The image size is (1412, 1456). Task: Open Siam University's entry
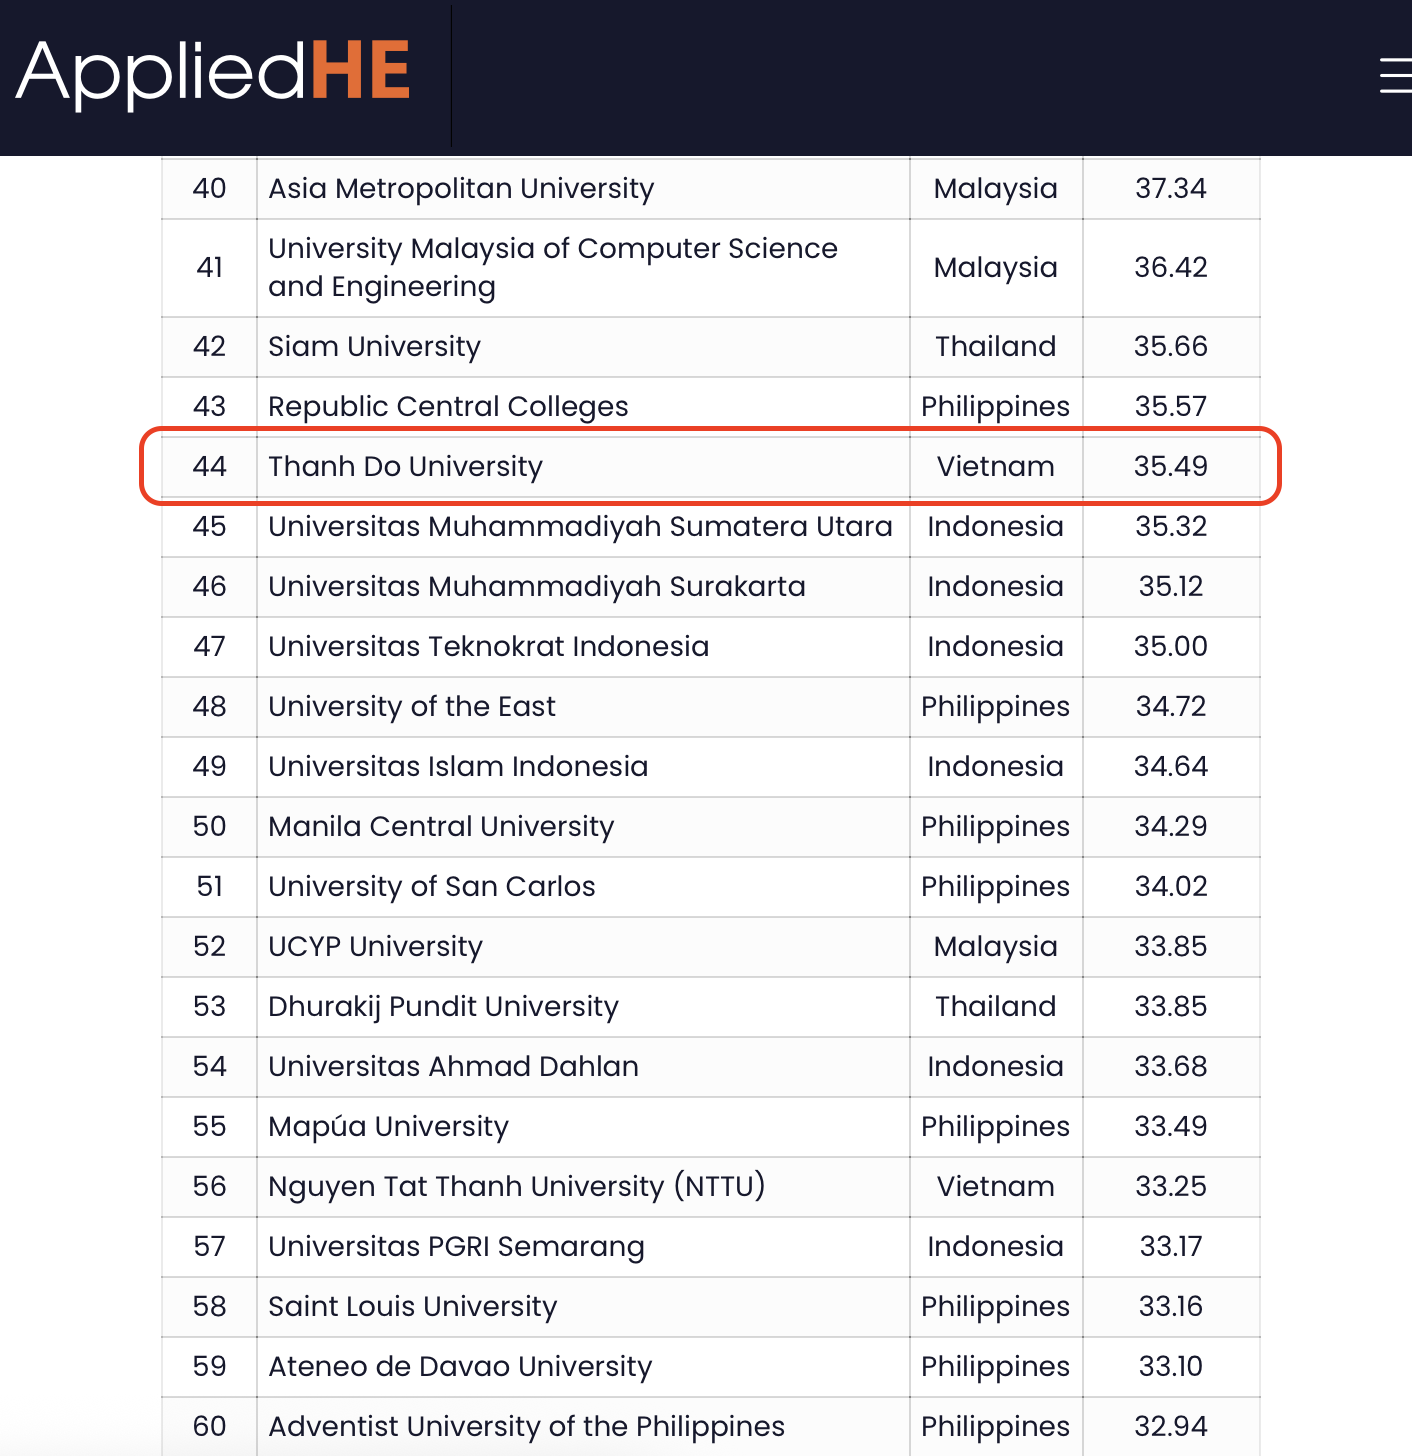point(374,346)
